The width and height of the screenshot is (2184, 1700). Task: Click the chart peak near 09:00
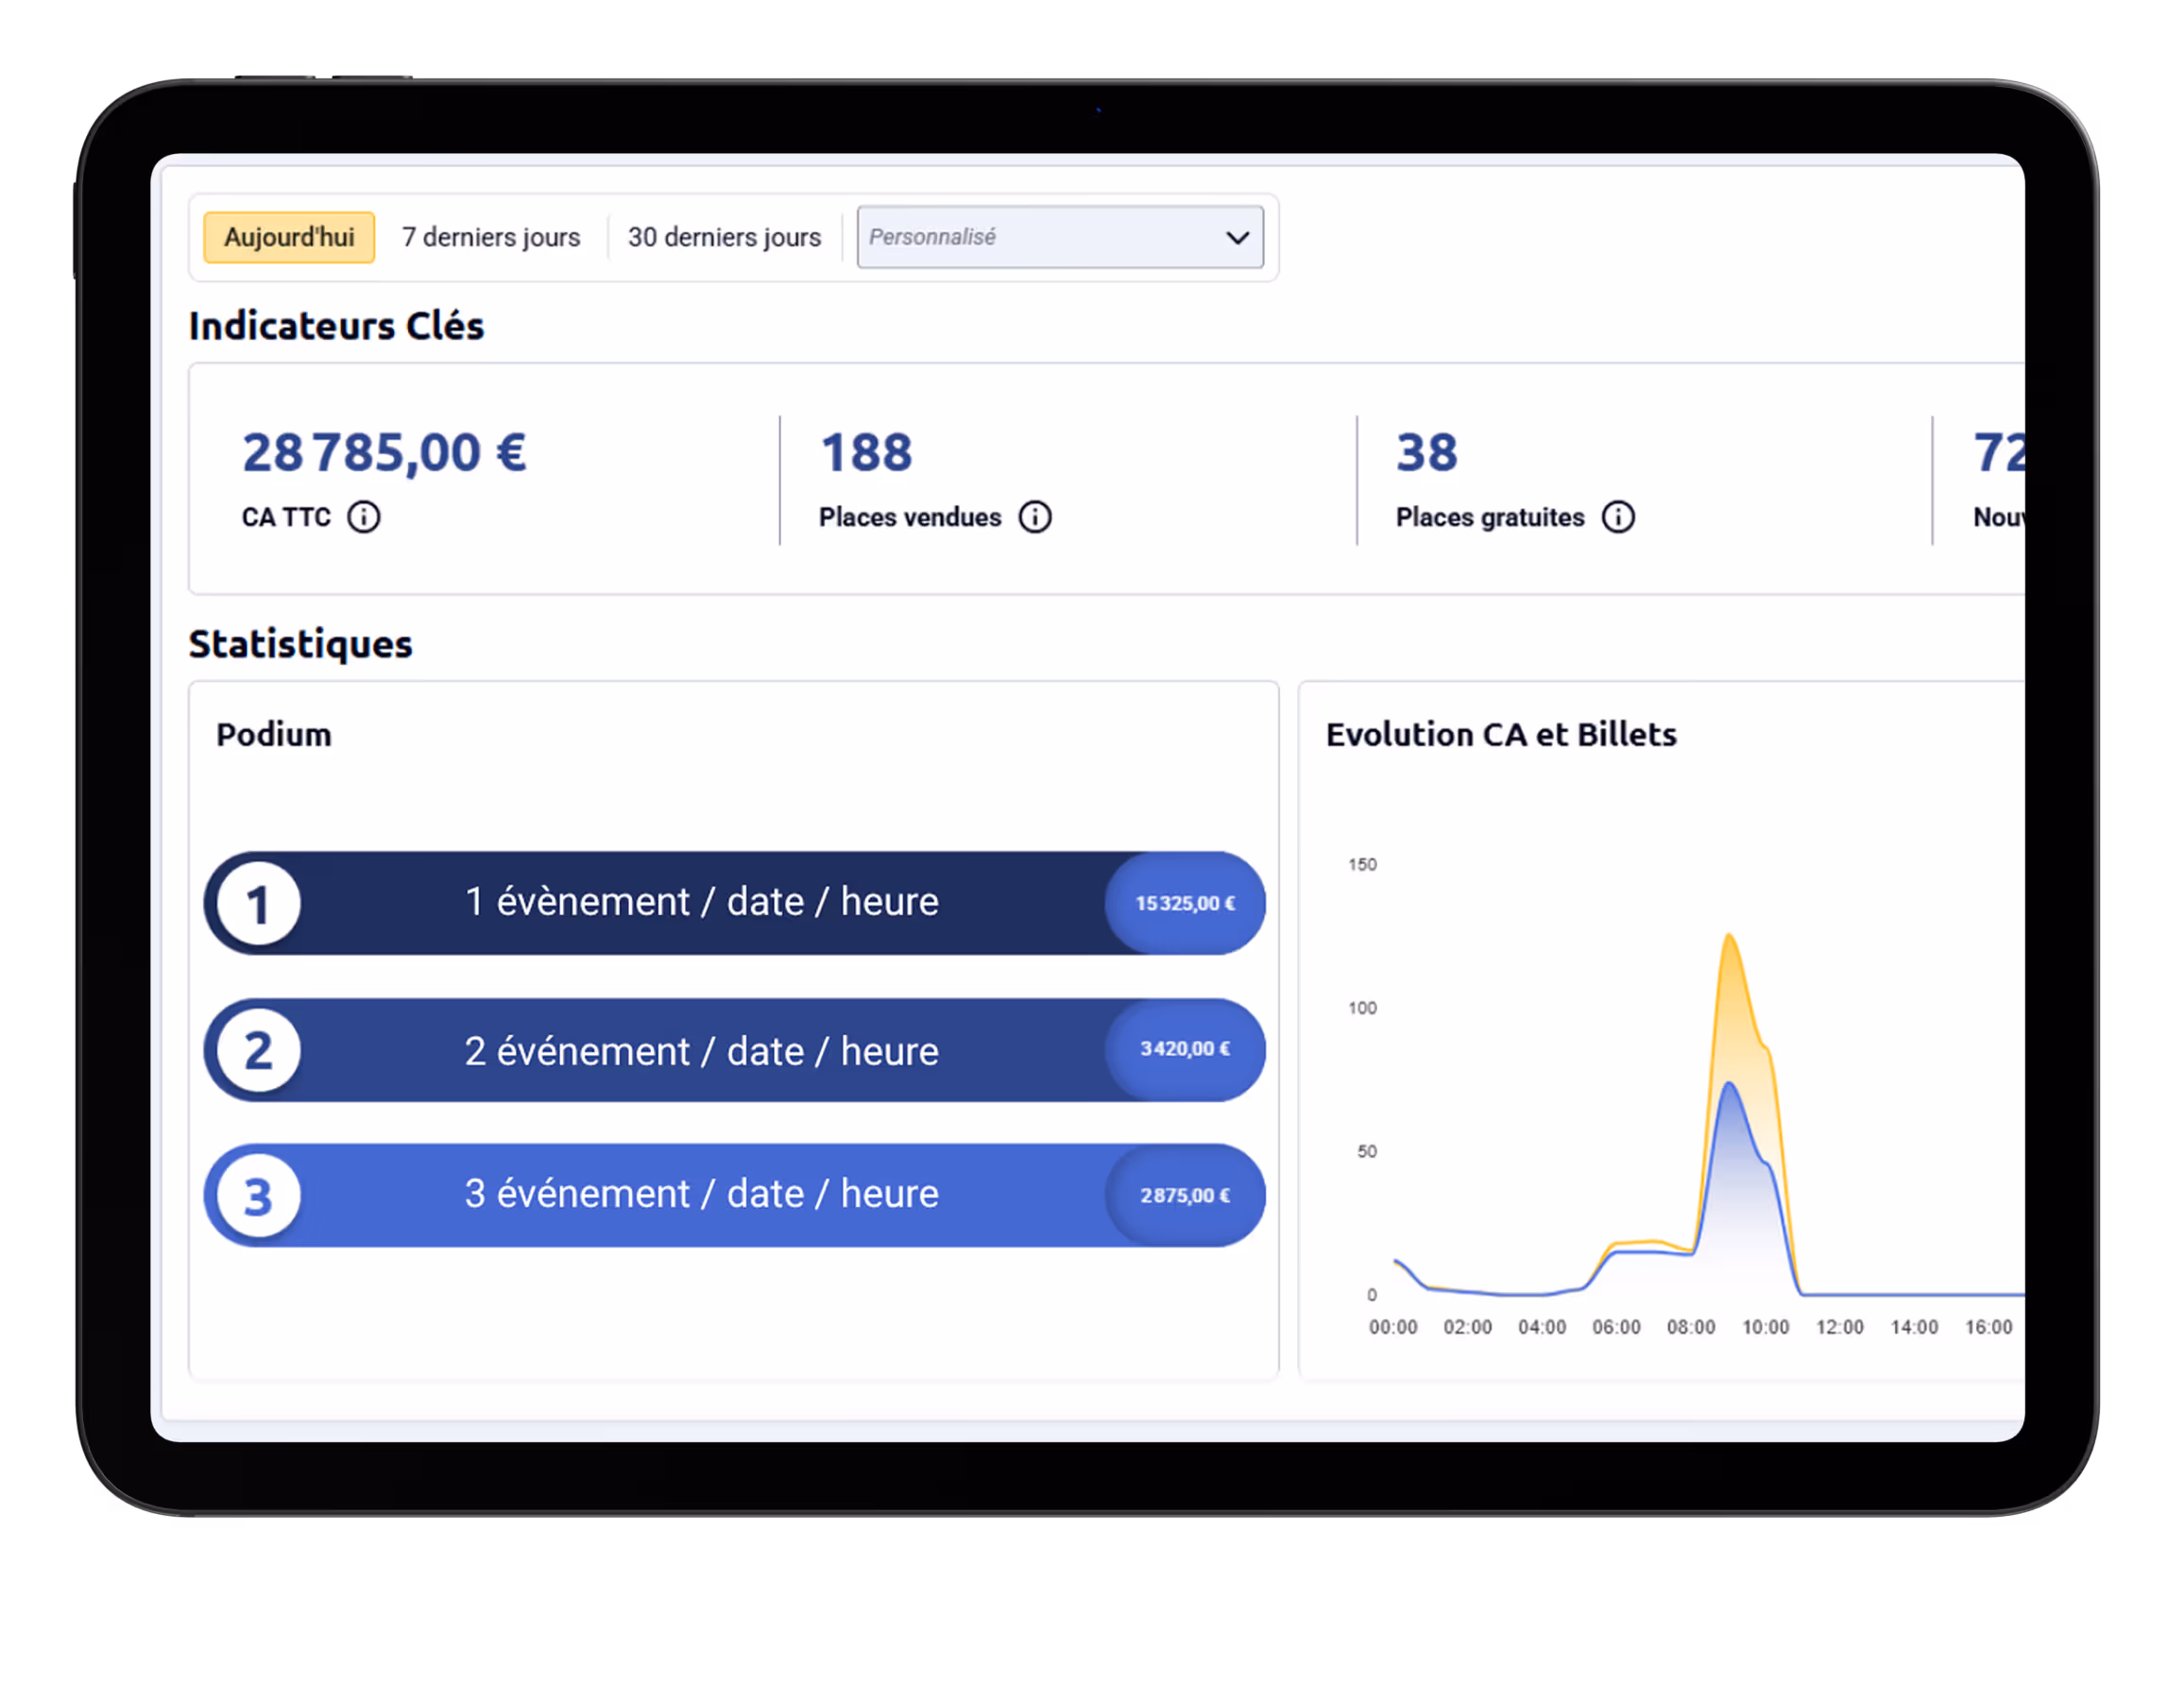1729,938
